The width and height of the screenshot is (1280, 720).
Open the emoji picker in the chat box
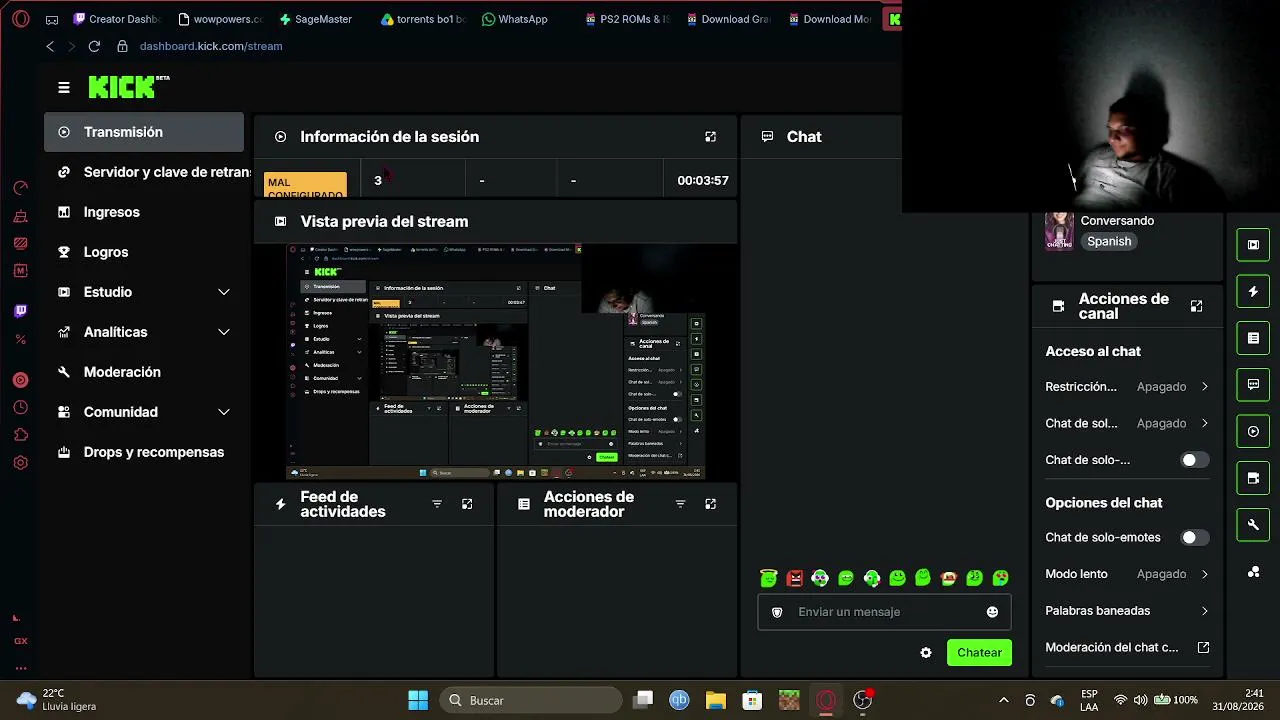(992, 612)
